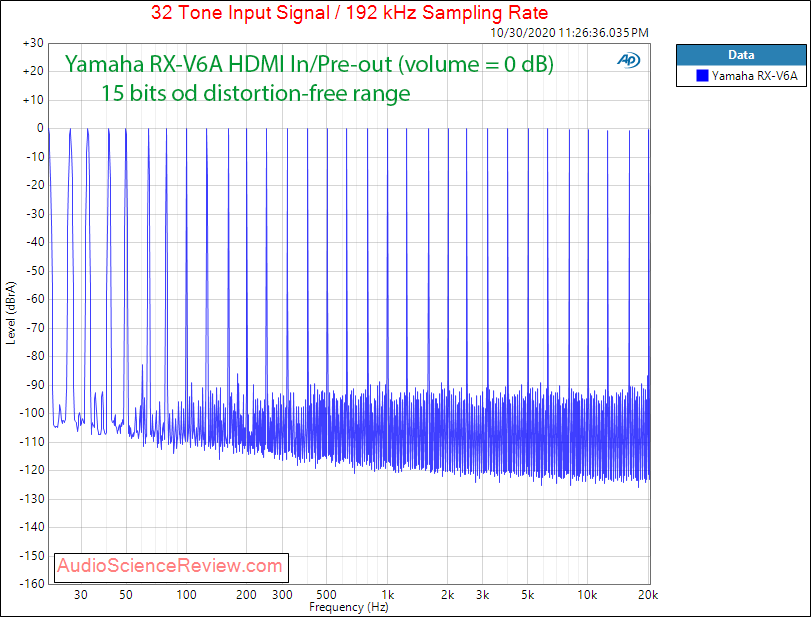Click the -80 level axis label
This screenshot has height=617, width=811.
point(35,356)
